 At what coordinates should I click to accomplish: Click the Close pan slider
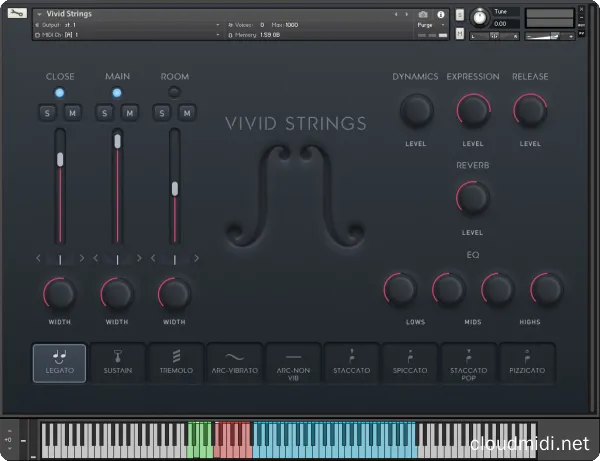(x=60, y=260)
